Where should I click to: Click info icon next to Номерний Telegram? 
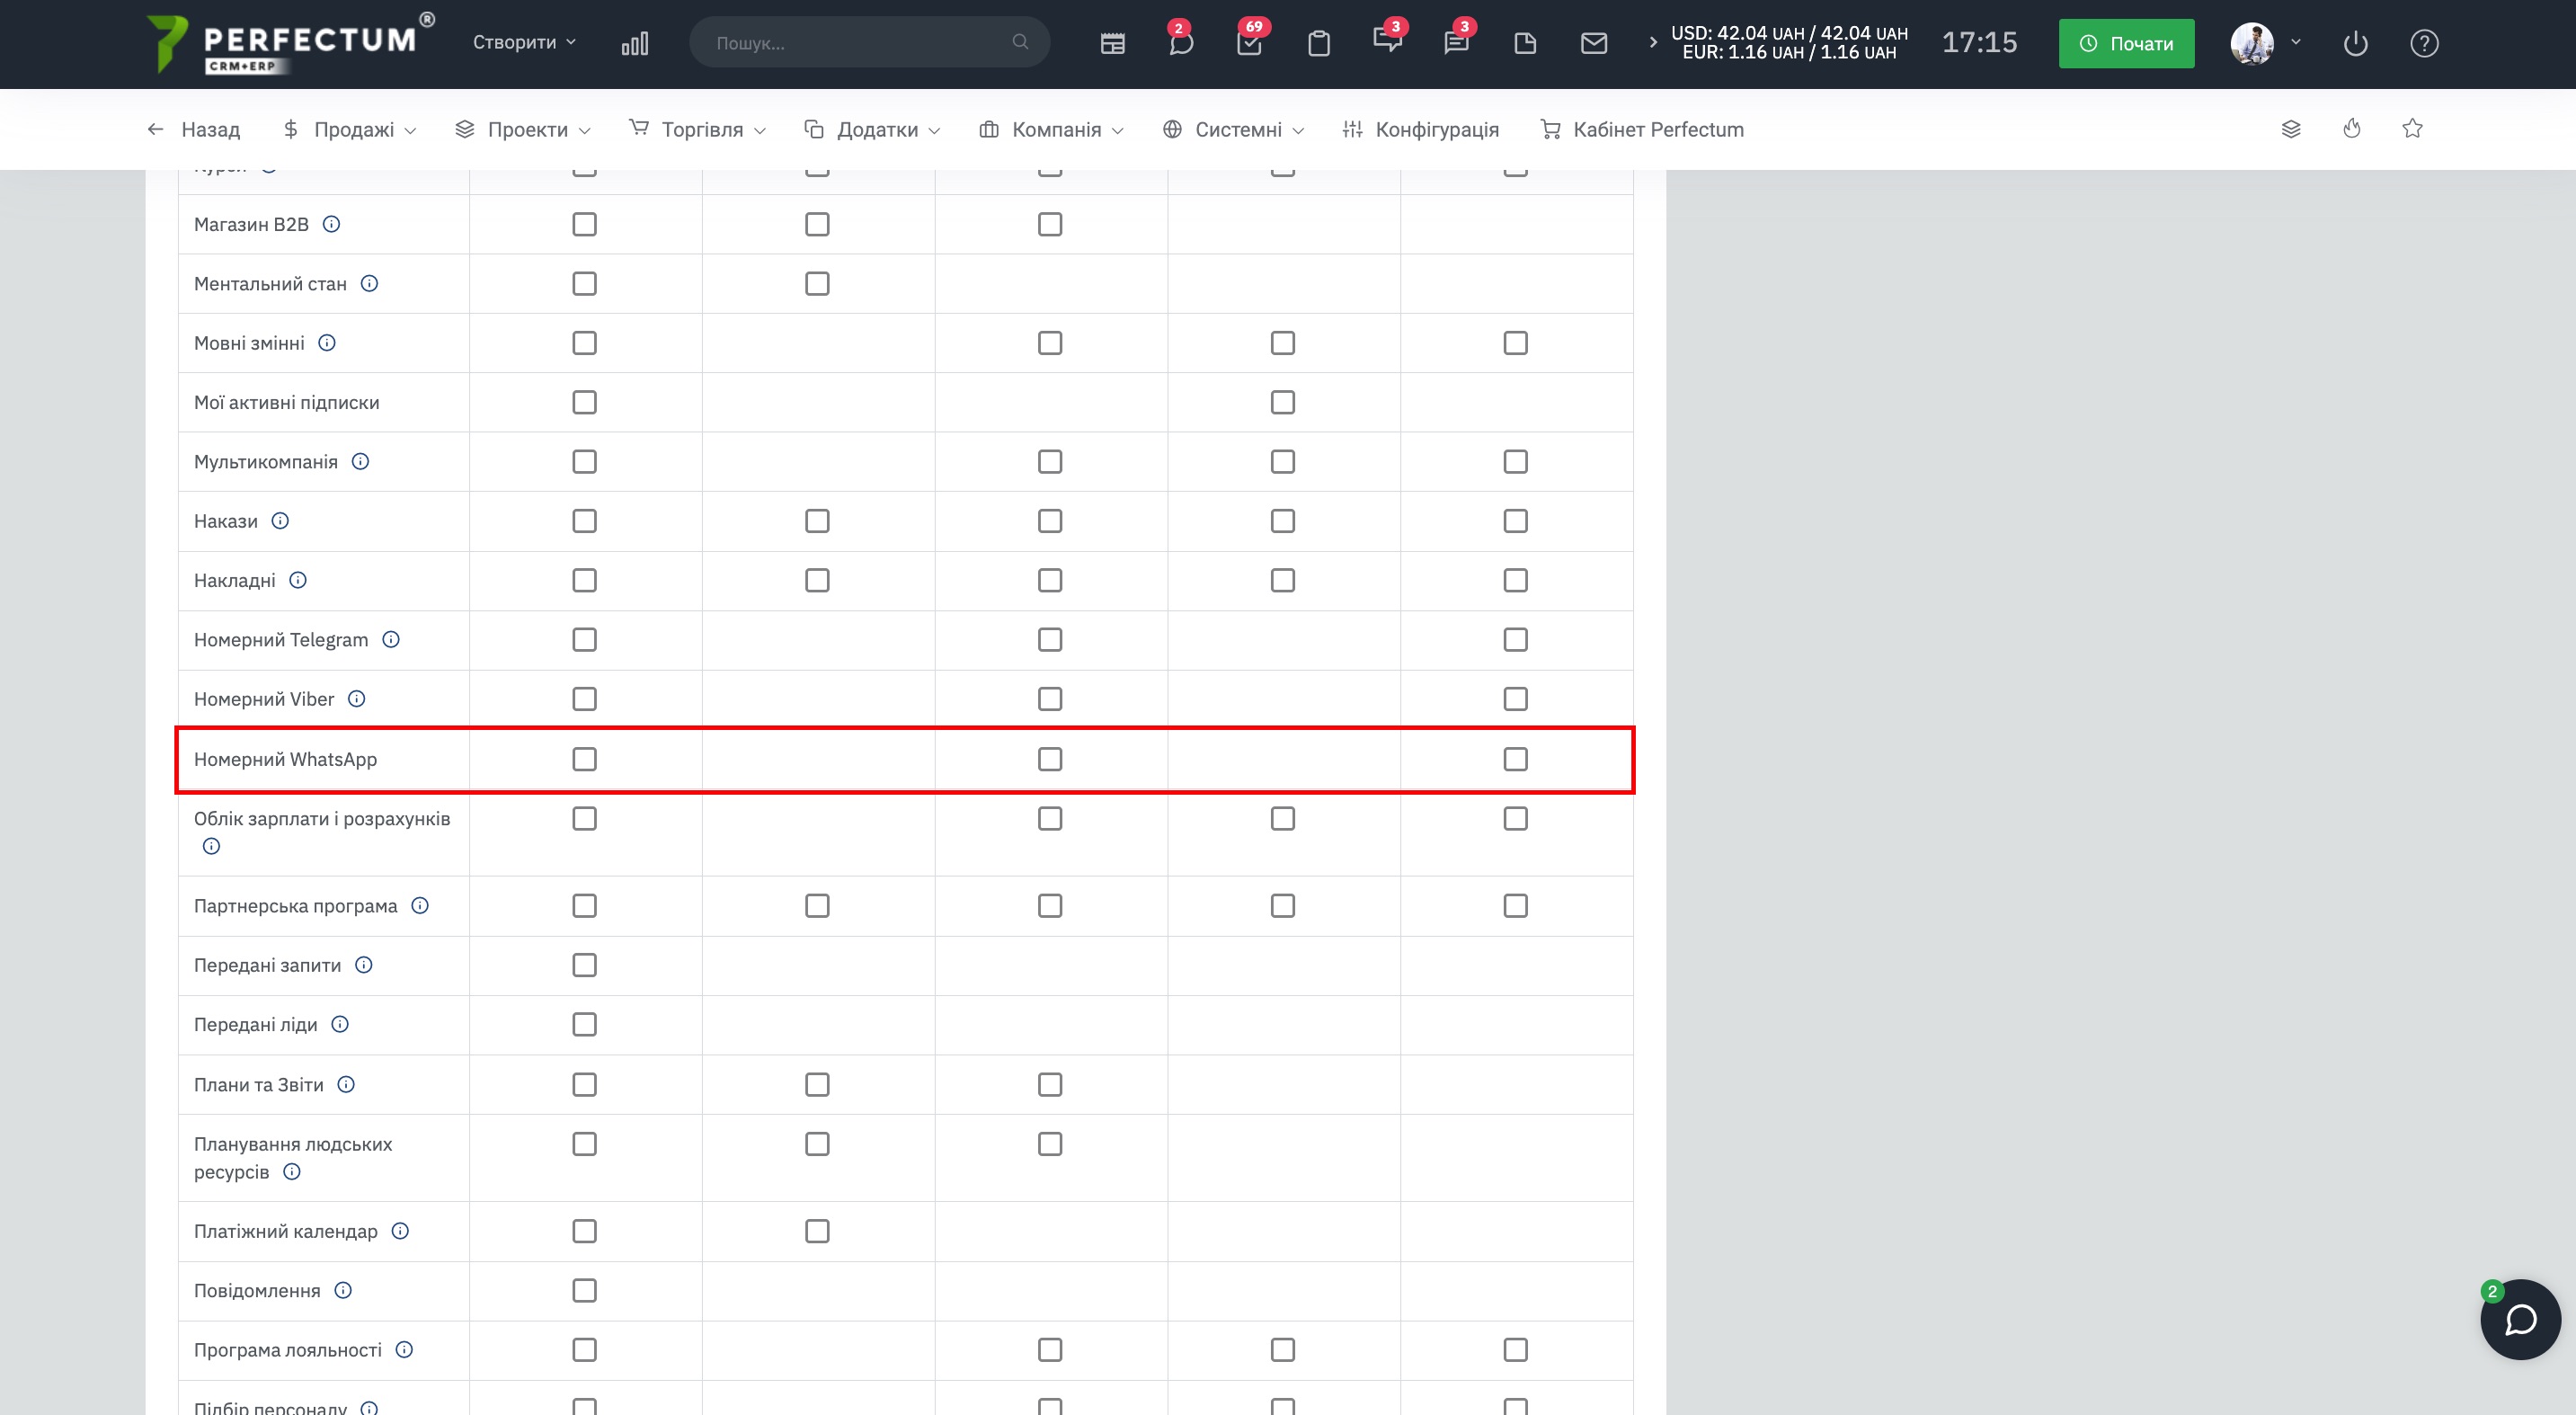[x=391, y=639]
